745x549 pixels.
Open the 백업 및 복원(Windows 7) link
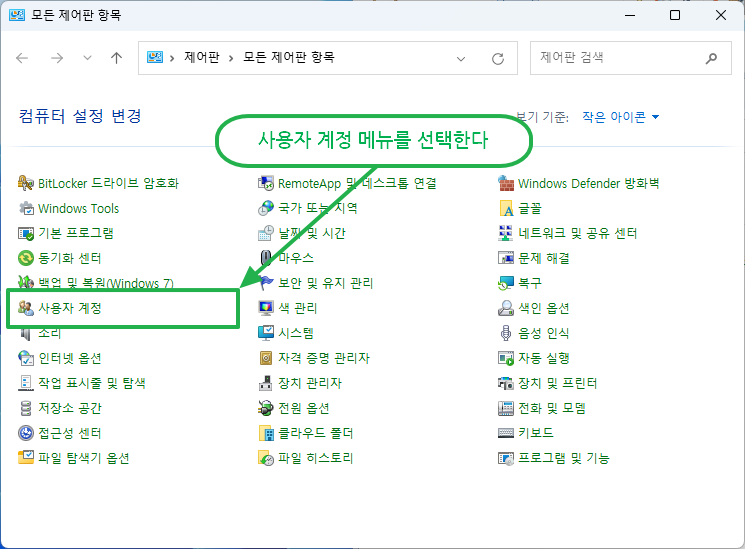click(x=106, y=283)
